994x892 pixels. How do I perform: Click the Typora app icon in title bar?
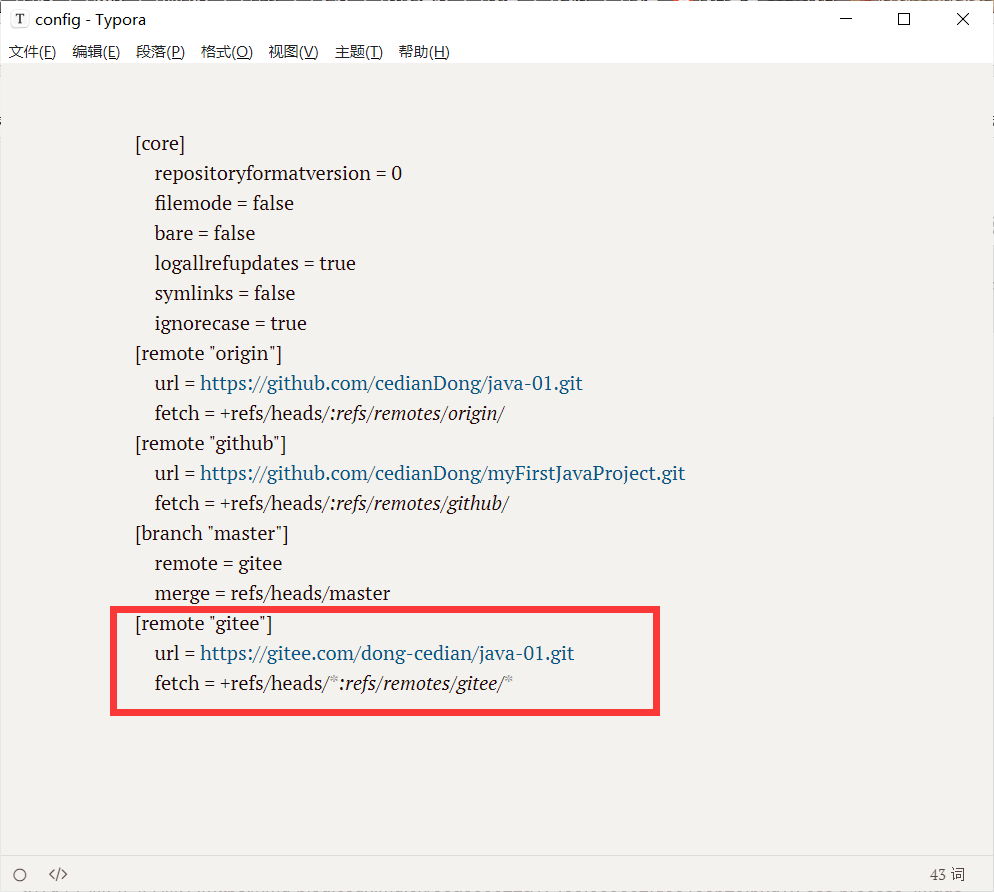(20, 19)
